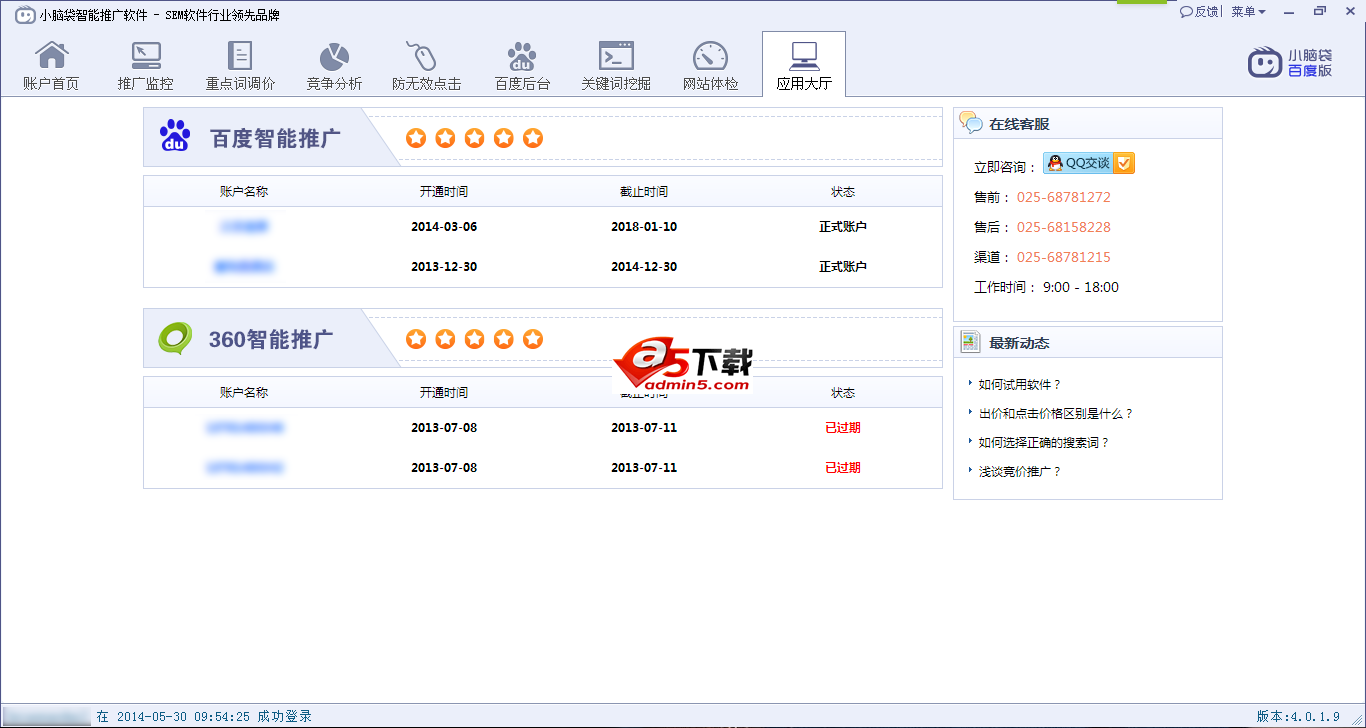Click the 已过期 status in first 360 row
This screenshot has height=728, width=1366.
click(x=842, y=428)
